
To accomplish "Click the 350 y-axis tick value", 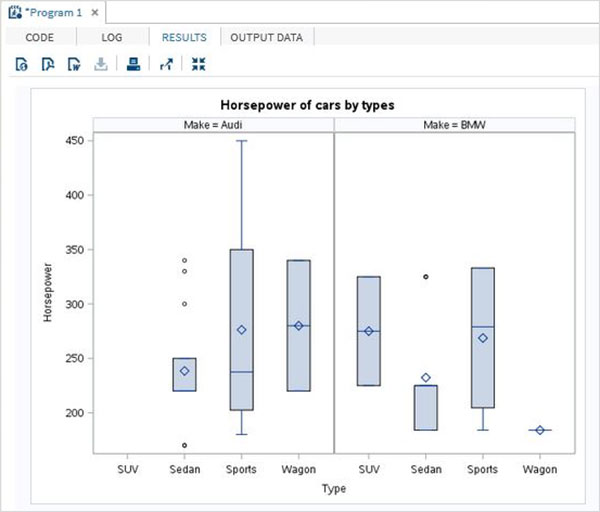I will 74,249.
